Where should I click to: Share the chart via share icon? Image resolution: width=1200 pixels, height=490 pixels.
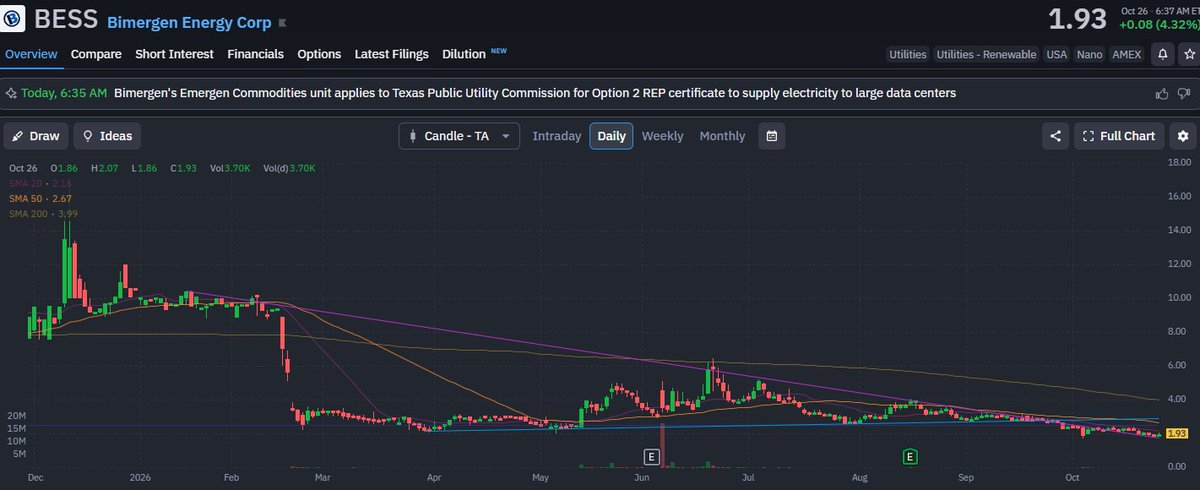tap(1055, 136)
